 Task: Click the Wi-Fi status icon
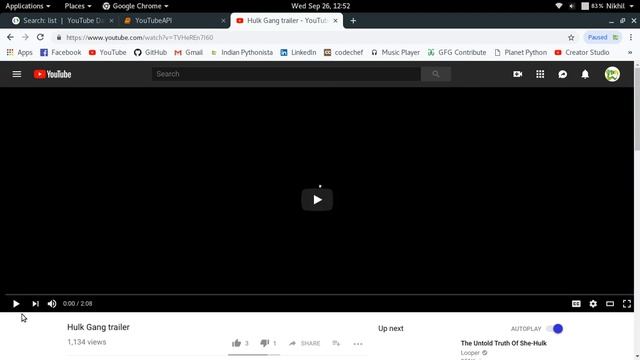[559, 6]
